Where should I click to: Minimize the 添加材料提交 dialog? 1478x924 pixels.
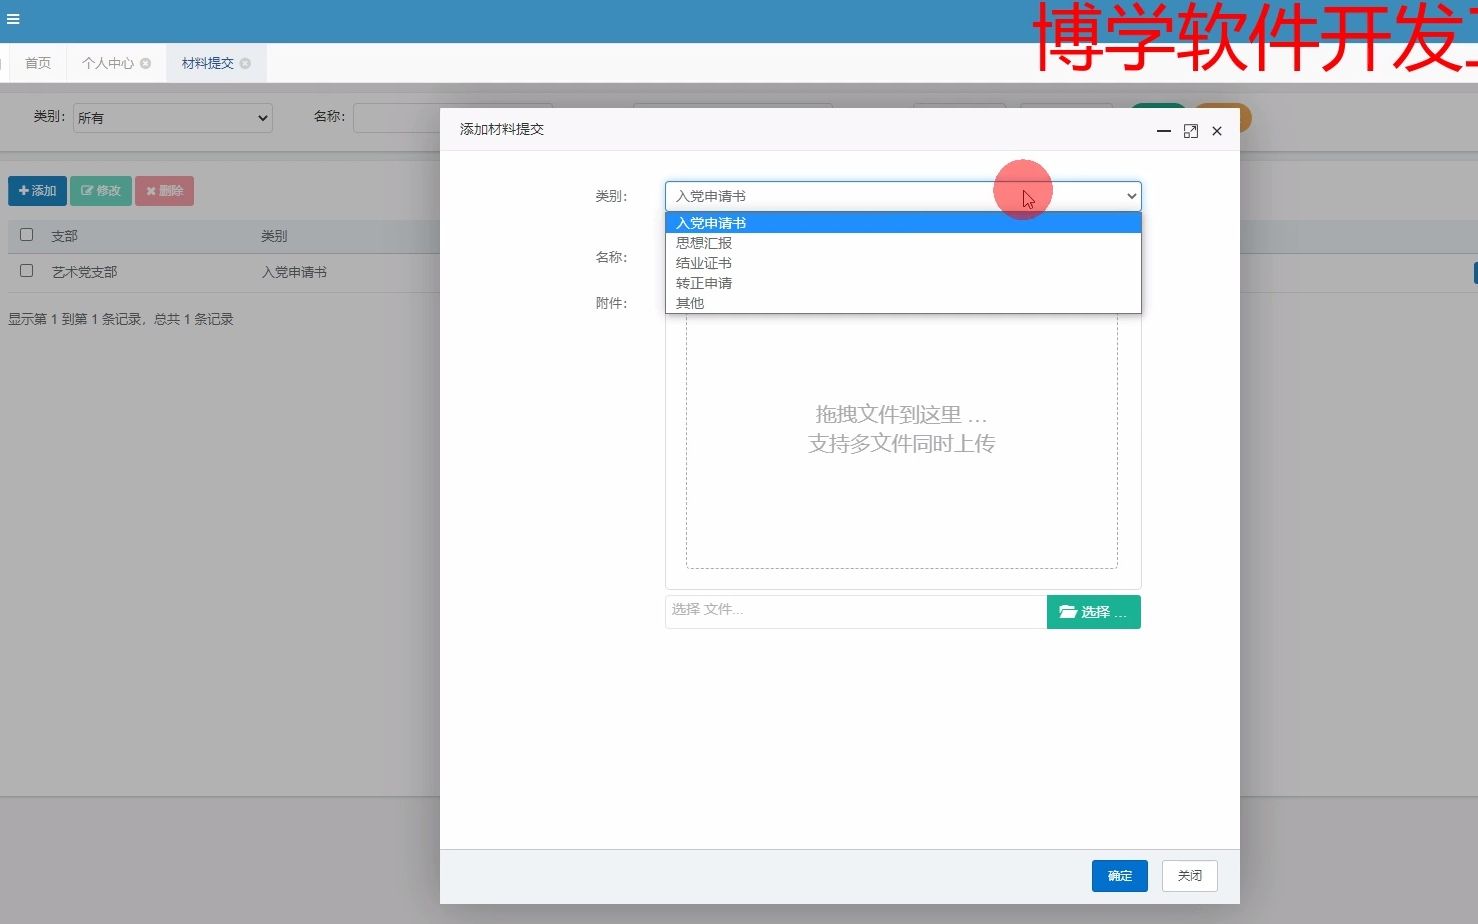pos(1164,131)
